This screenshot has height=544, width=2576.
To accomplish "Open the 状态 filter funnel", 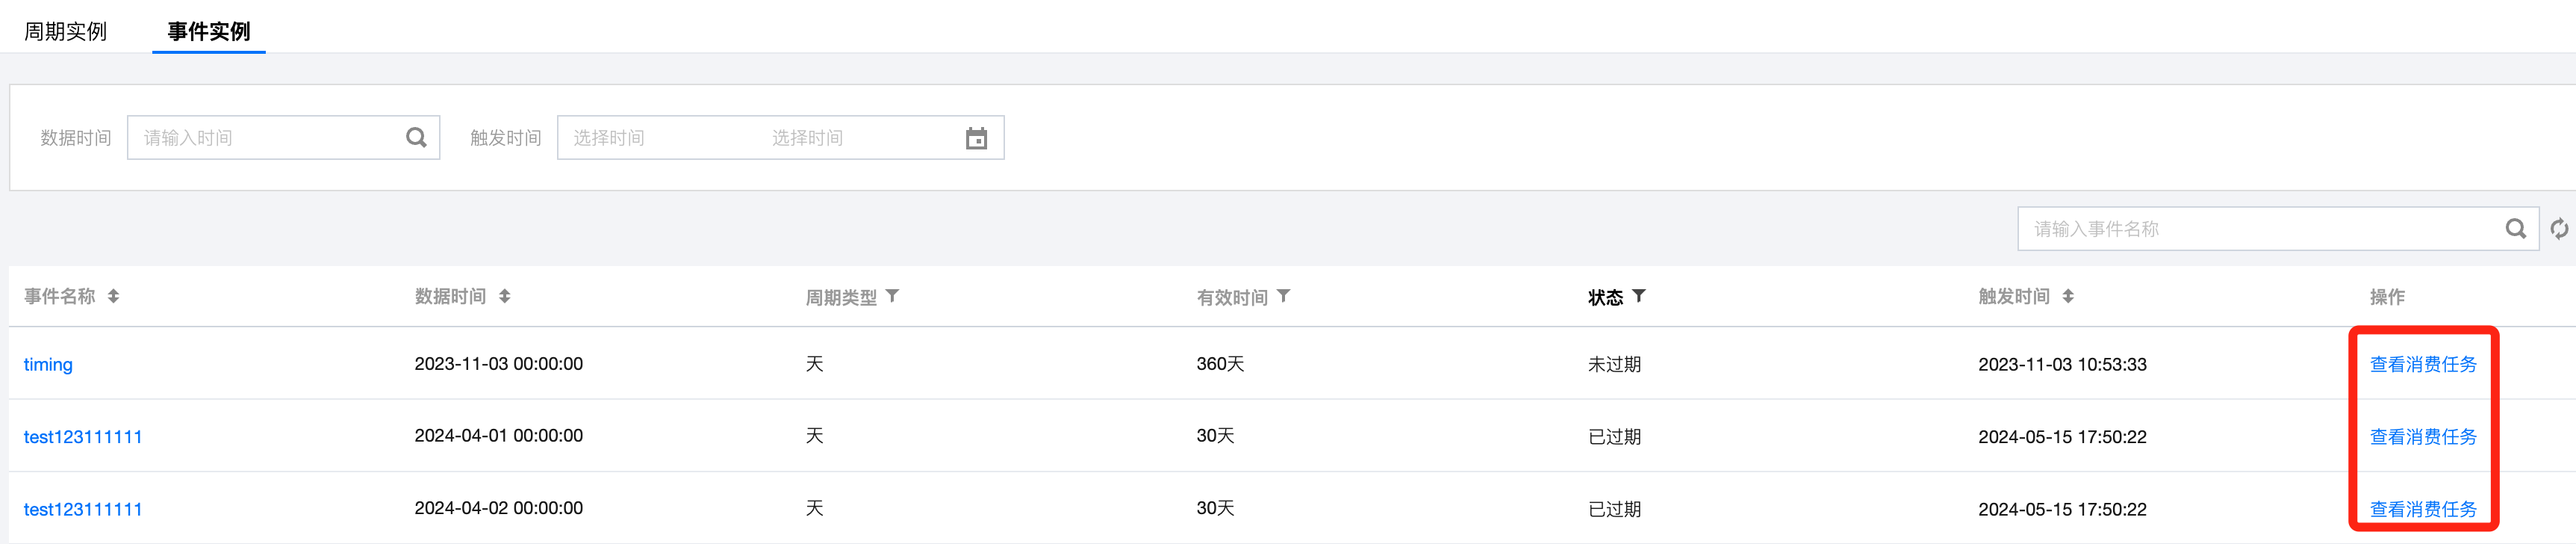I will [x=1638, y=296].
